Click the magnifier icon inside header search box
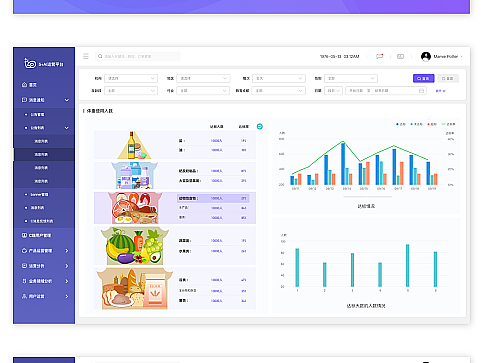 click(100, 56)
